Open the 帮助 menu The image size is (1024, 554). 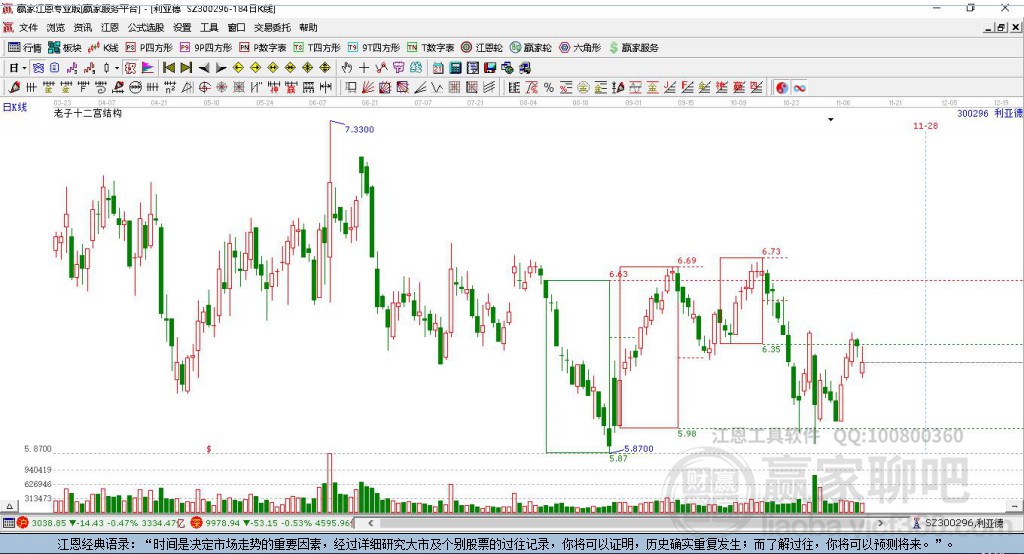click(x=308, y=27)
